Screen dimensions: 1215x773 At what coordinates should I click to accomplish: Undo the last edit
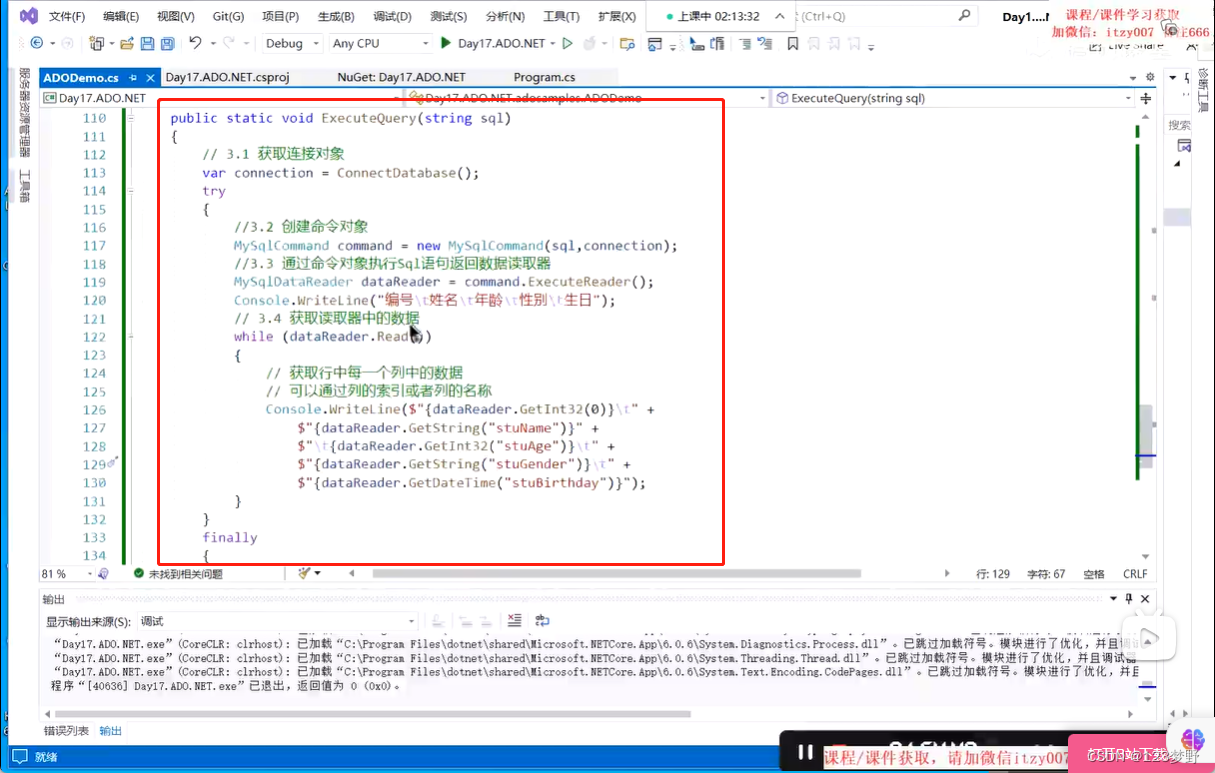coord(195,43)
